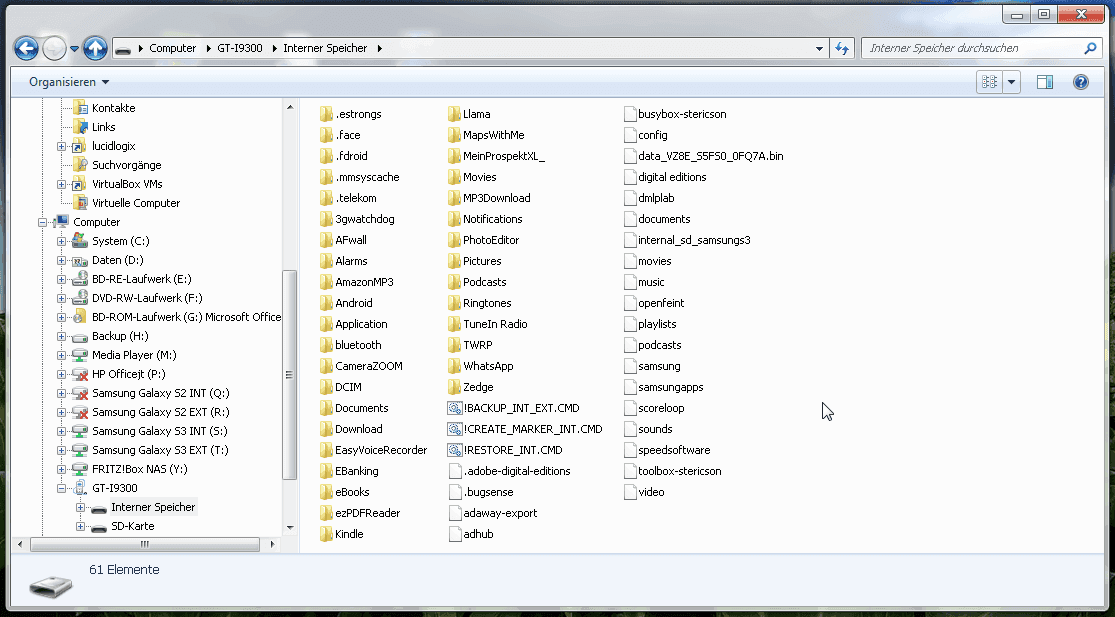Click the navigation pane horizontal scrollbar thumb
Image resolution: width=1115 pixels, height=617 pixels.
(x=145, y=544)
